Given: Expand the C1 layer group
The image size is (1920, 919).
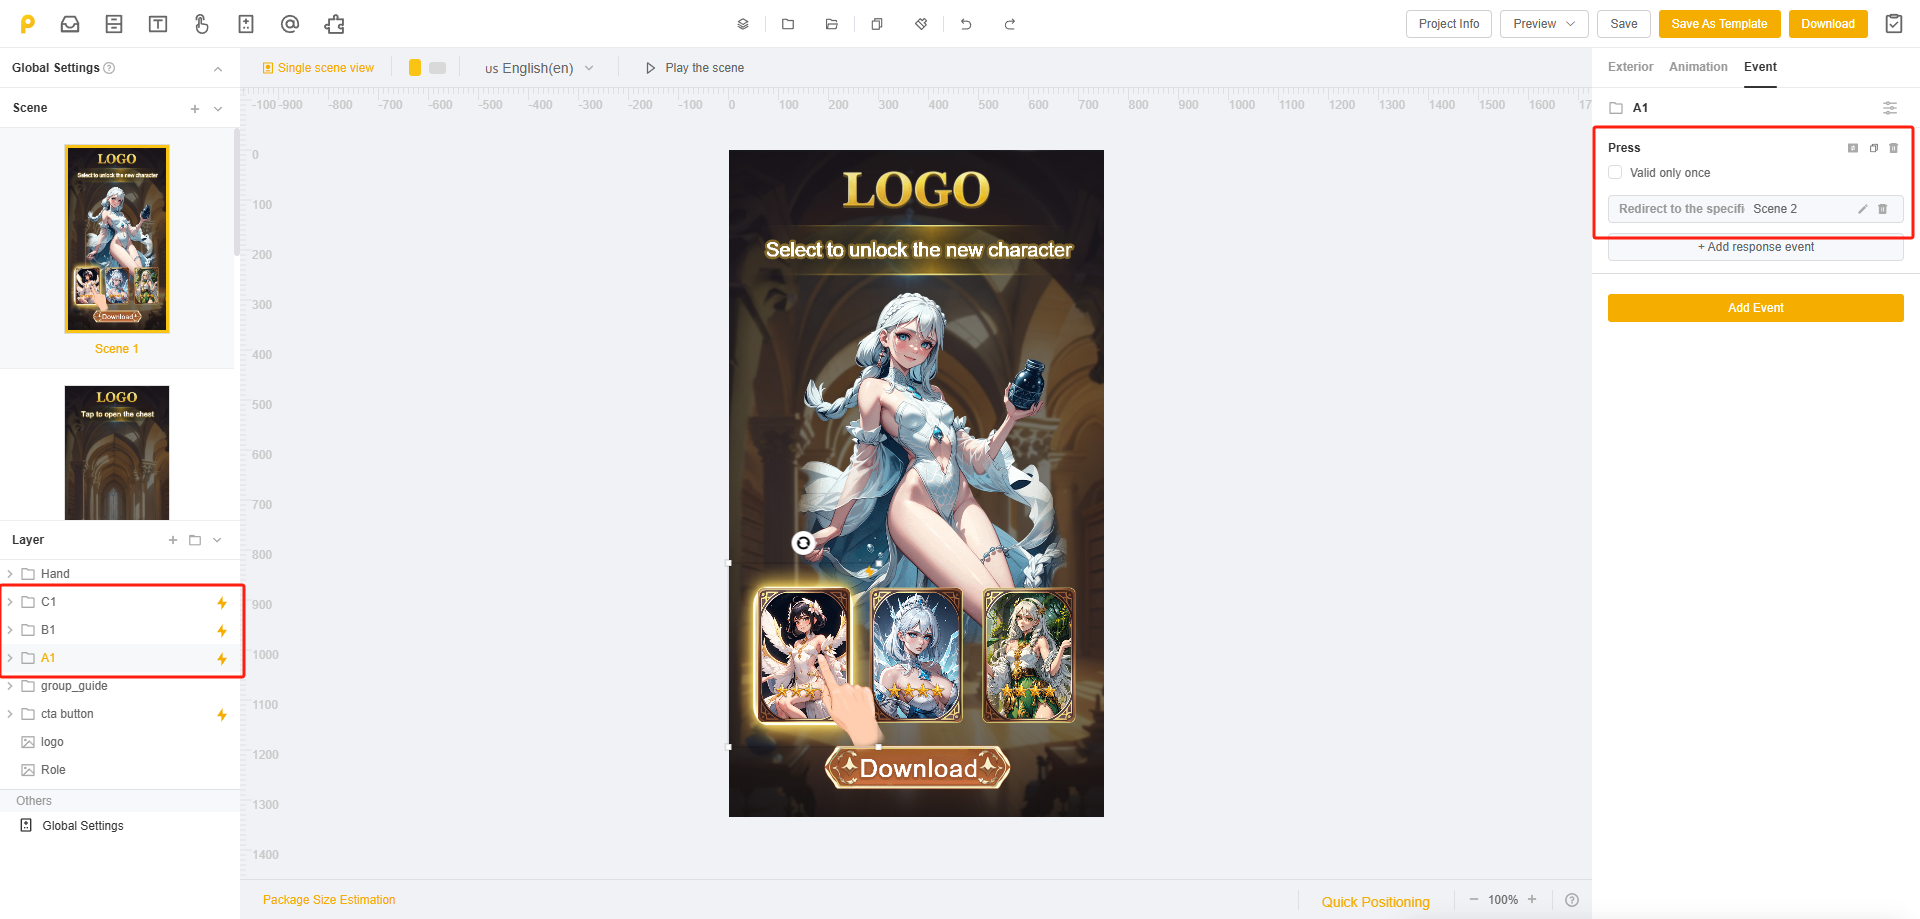Looking at the screenshot, I should (10, 602).
